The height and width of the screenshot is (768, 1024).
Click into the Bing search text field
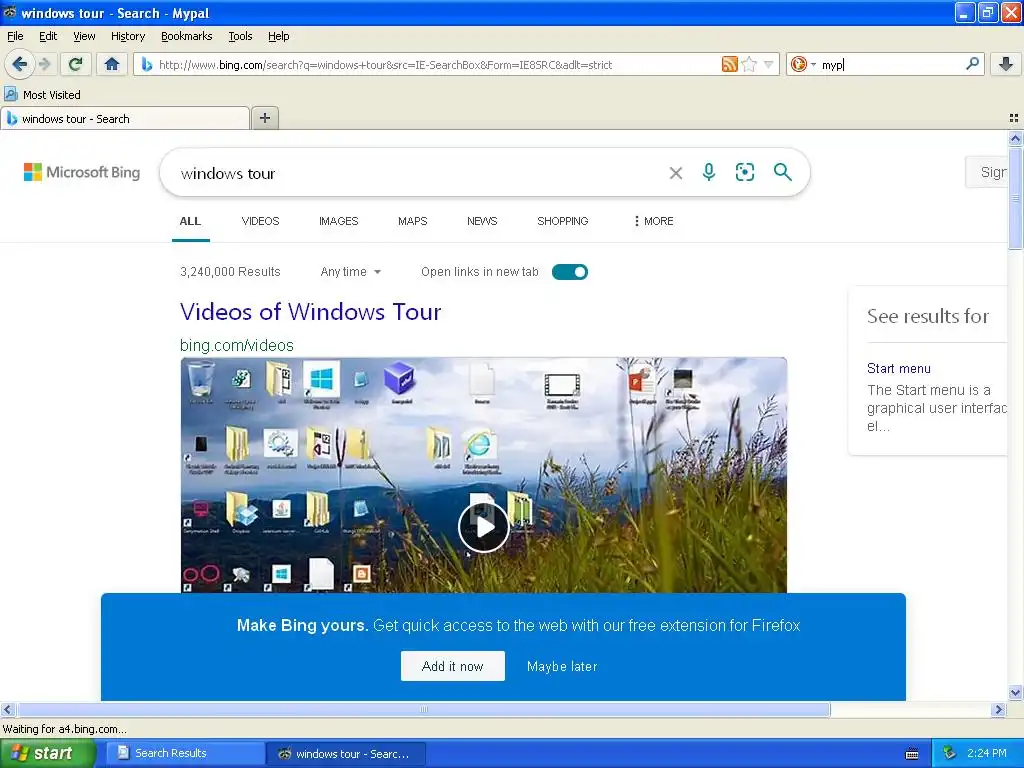(x=418, y=173)
